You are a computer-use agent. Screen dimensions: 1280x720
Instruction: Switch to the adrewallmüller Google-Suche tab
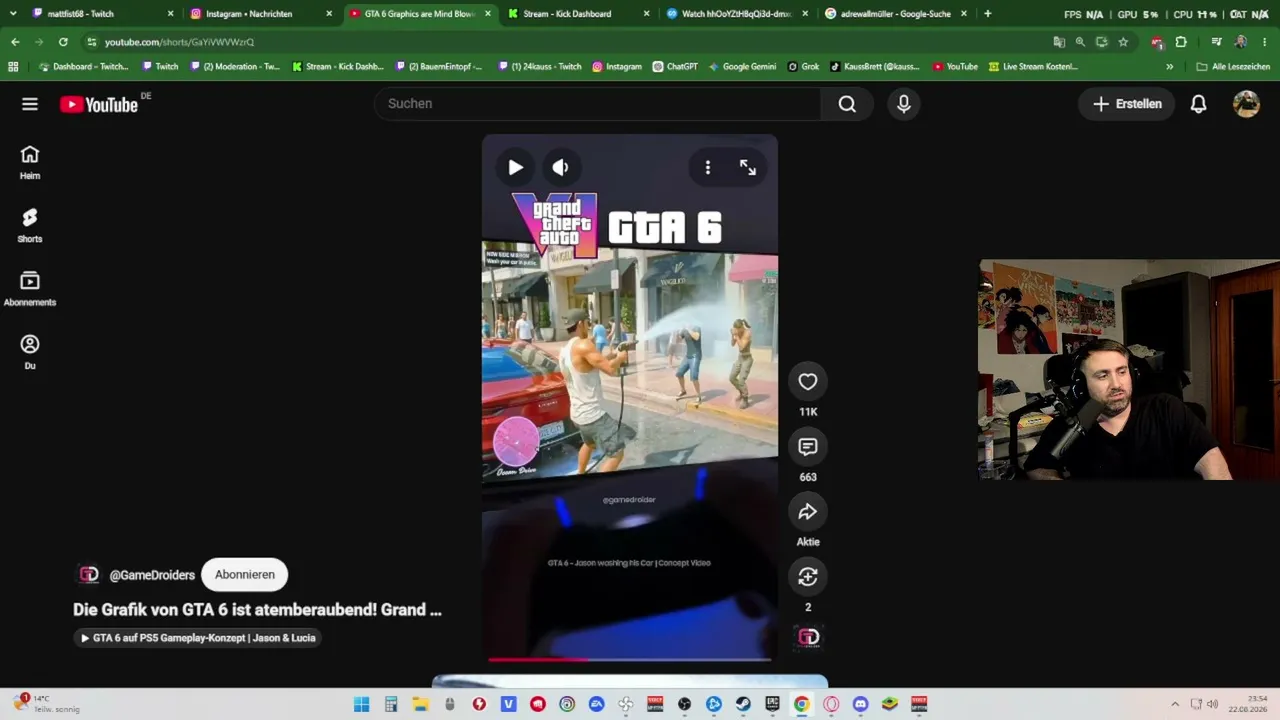(x=896, y=14)
